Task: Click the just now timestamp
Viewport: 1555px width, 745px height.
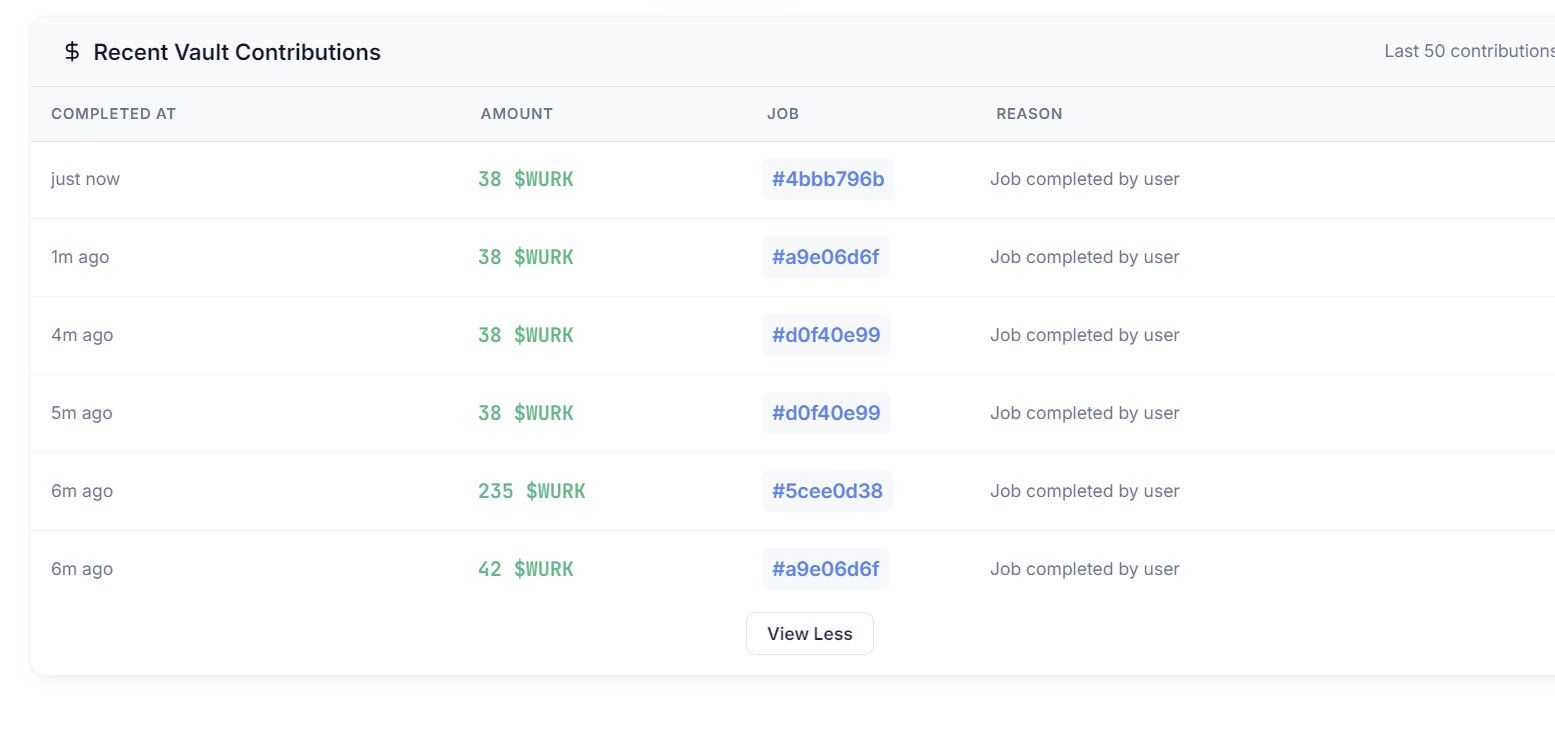Action: coord(85,179)
